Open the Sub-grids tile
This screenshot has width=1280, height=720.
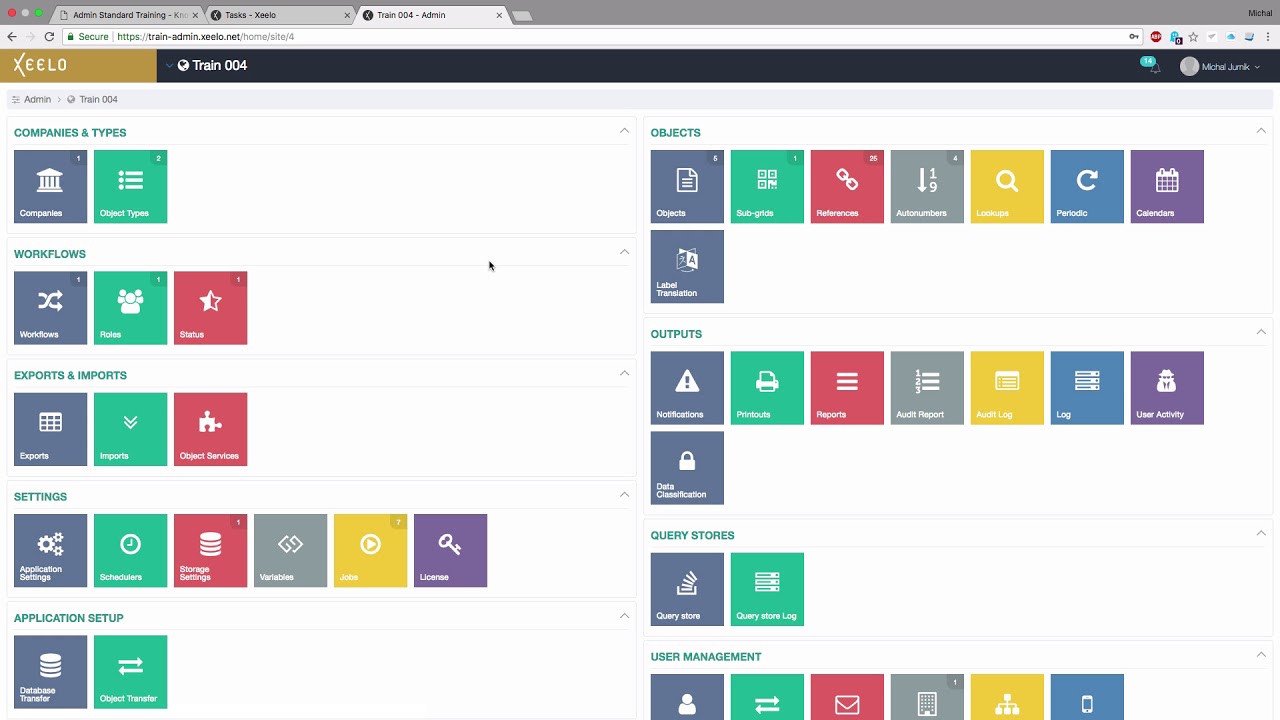(x=767, y=186)
